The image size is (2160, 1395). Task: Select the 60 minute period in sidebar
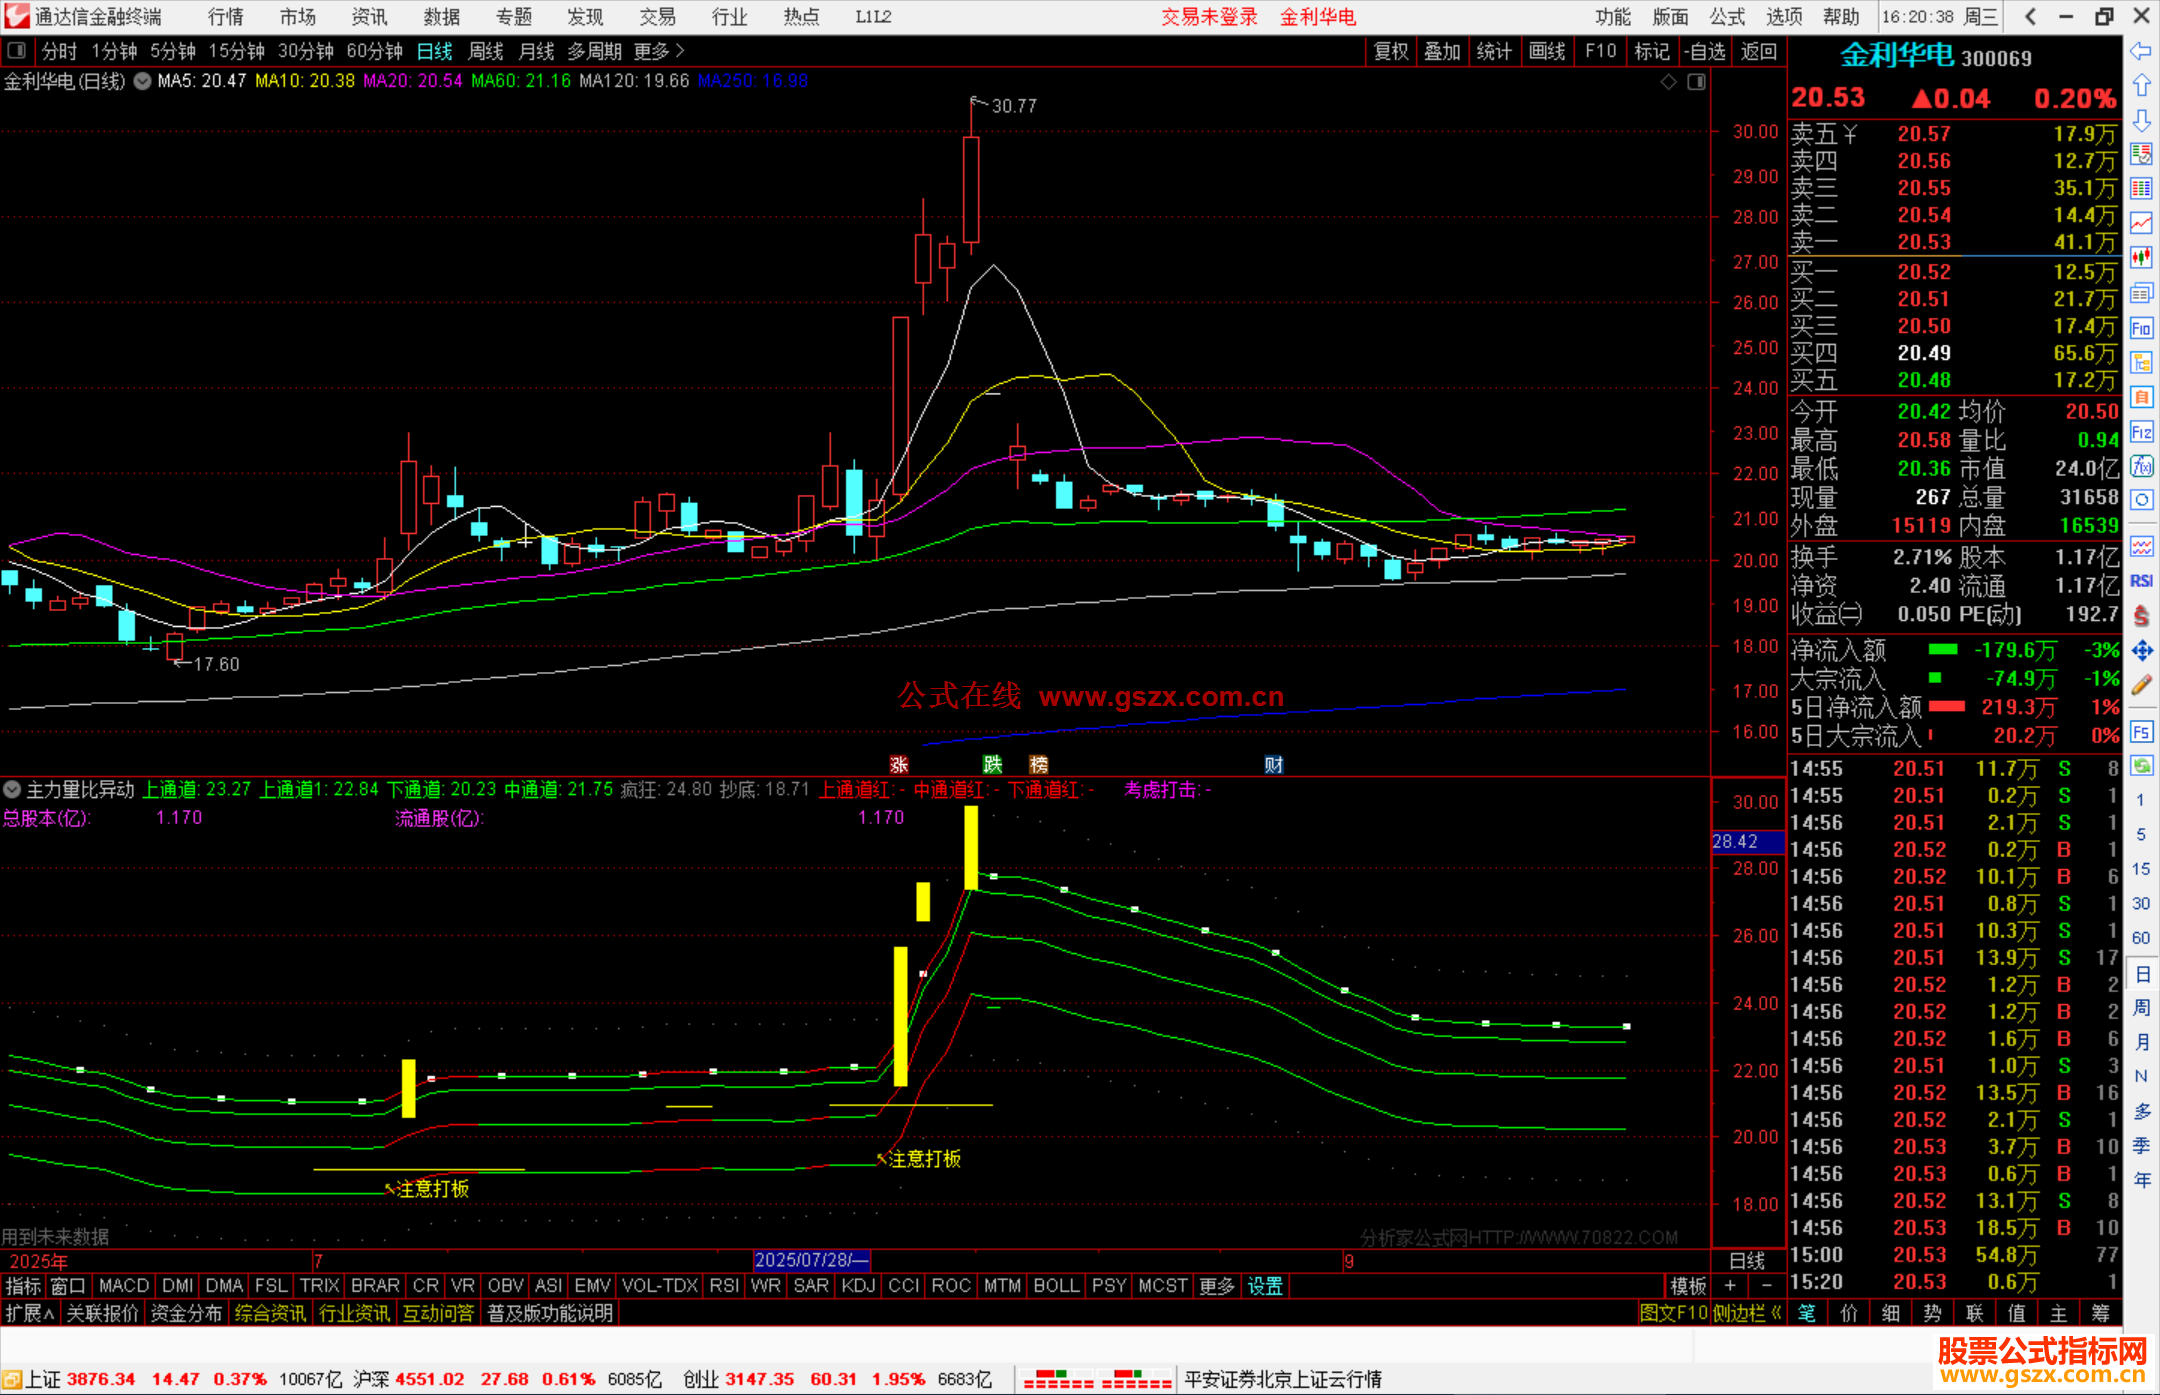tap(2141, 938)
